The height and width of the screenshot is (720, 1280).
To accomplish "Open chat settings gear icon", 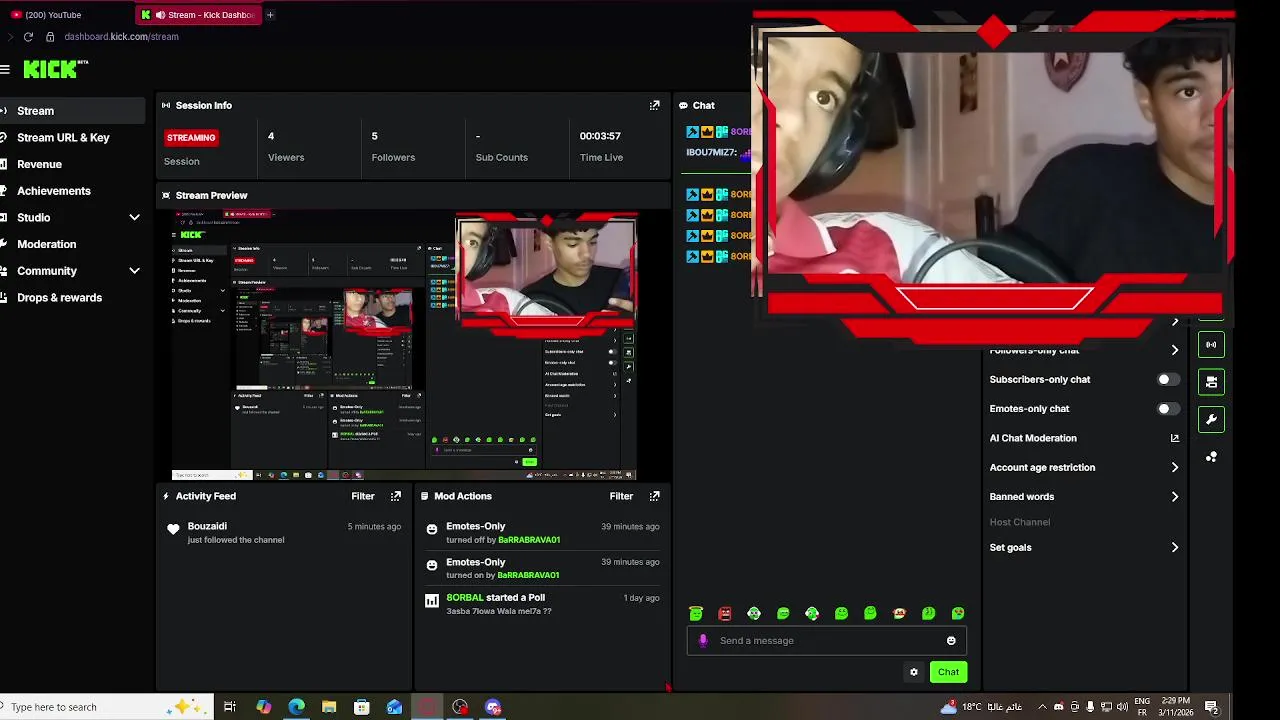I will (x=913, y=672).
